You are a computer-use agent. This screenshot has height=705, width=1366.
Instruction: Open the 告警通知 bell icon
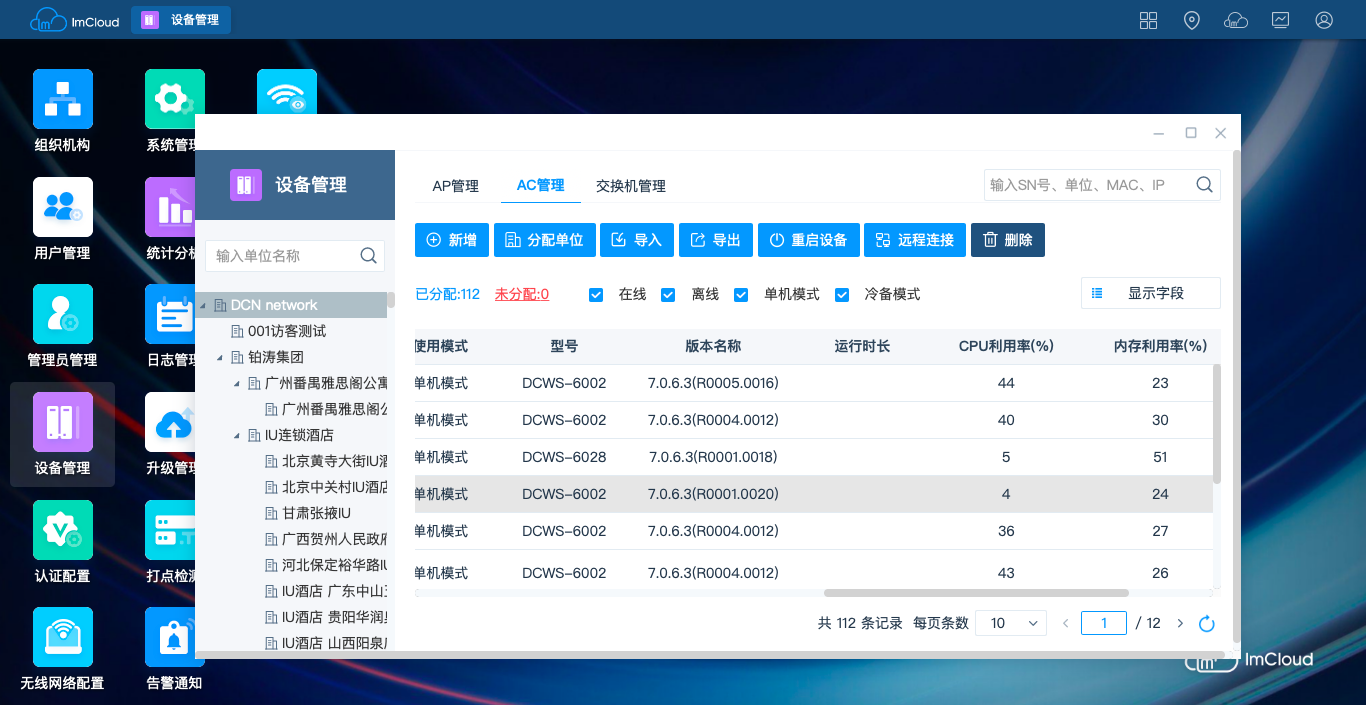(x=174, y=637)
